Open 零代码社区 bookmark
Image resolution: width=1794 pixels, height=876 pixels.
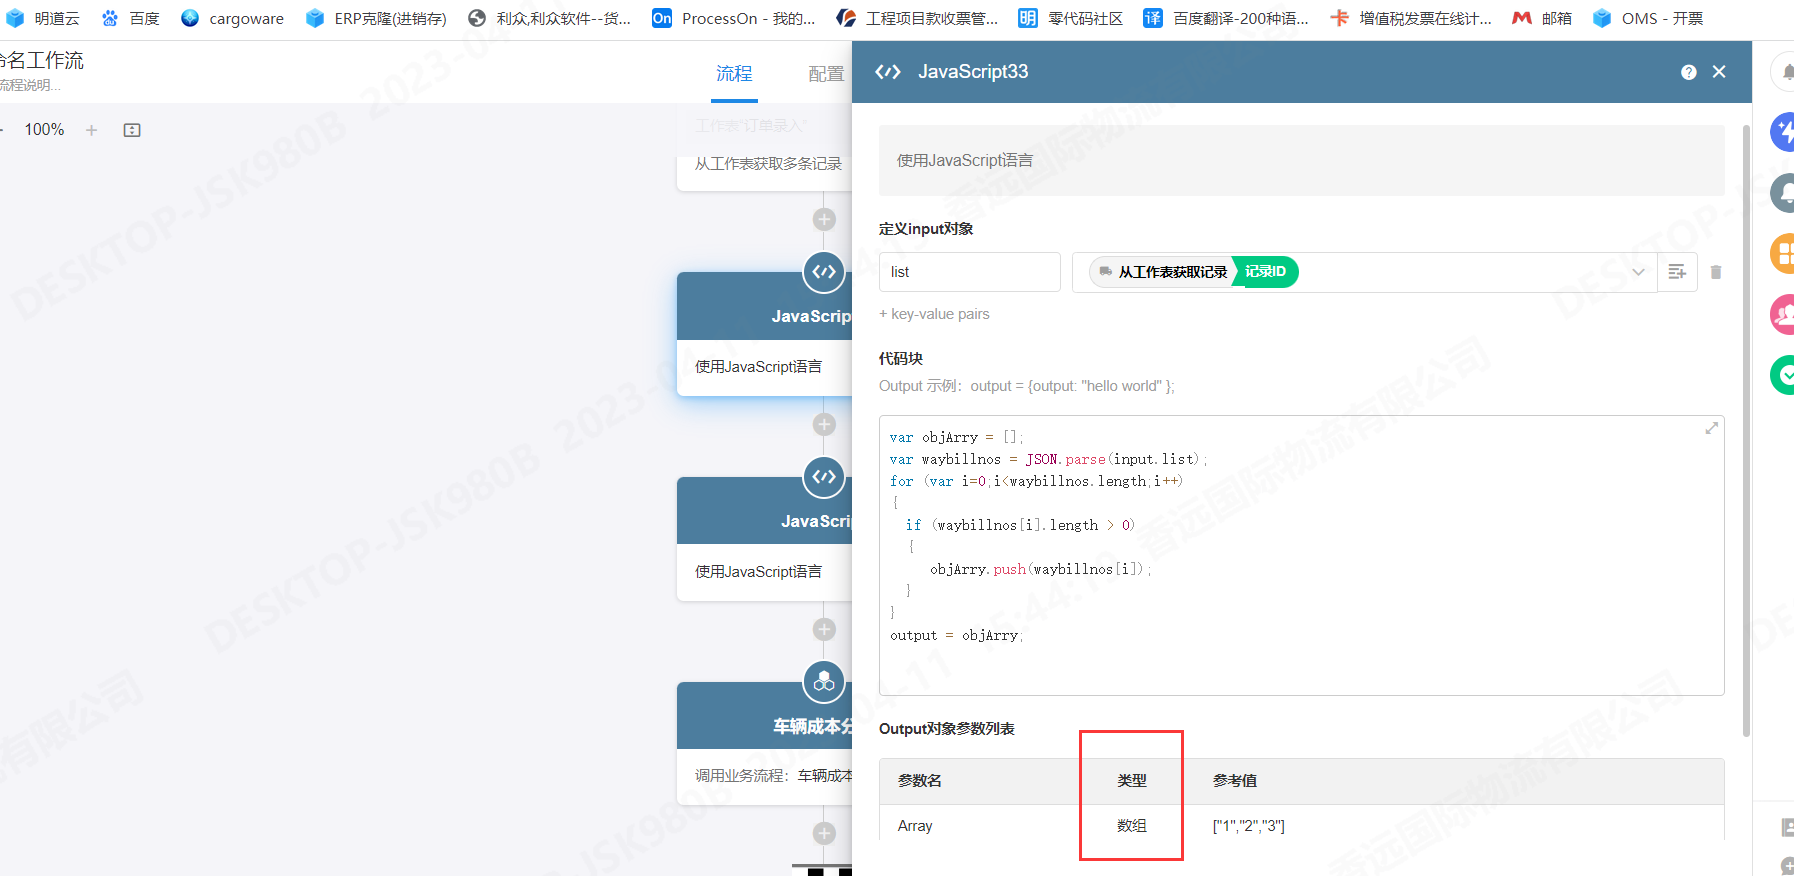(x=1071, y=18)
